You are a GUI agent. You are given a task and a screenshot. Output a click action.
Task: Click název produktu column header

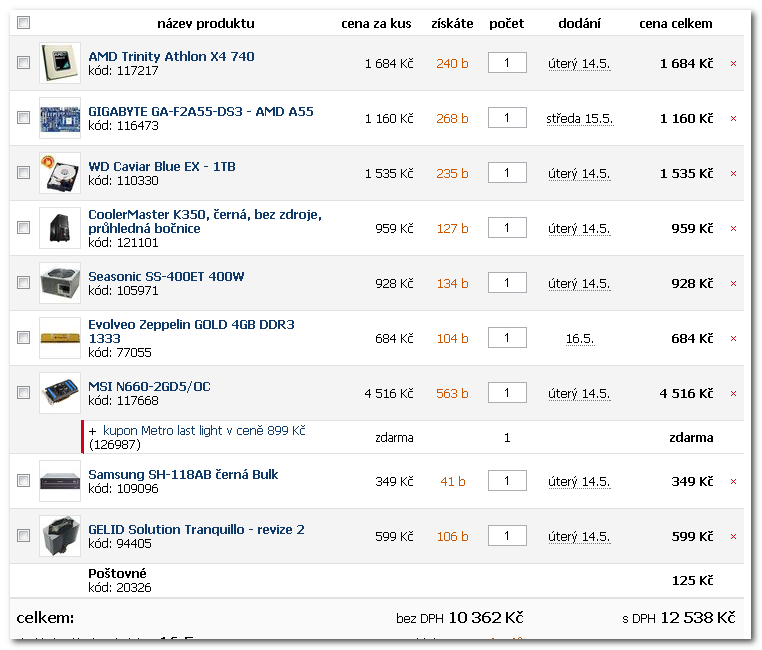206,23
